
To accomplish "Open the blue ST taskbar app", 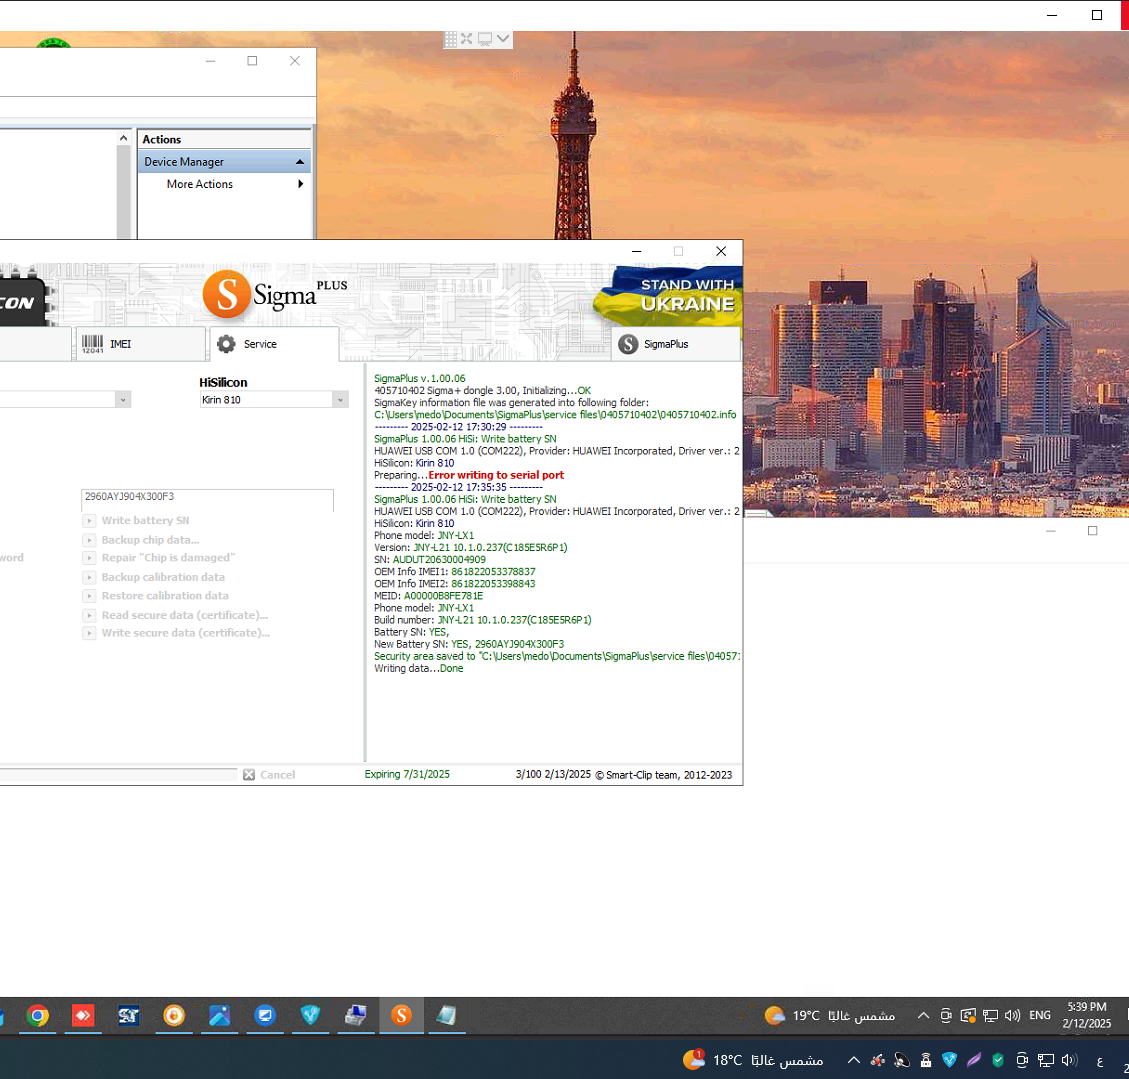I will (128, 1016).
